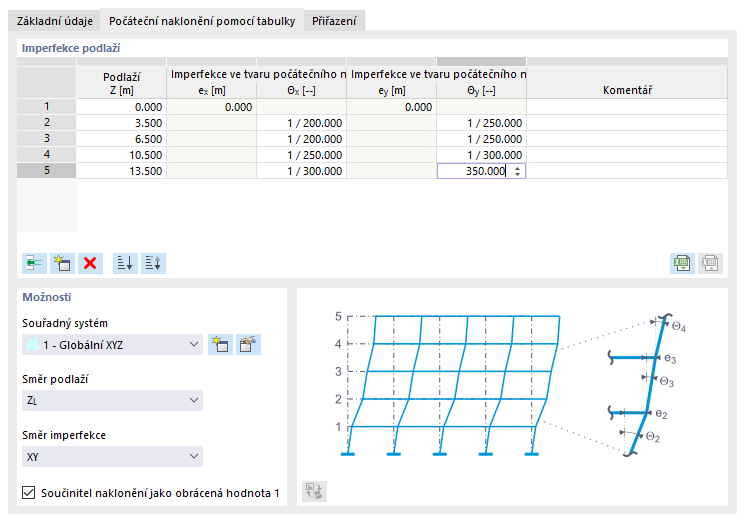Open the Přiřazení tab
This screenshot has height=520, width=744.
tap(335, 21)
